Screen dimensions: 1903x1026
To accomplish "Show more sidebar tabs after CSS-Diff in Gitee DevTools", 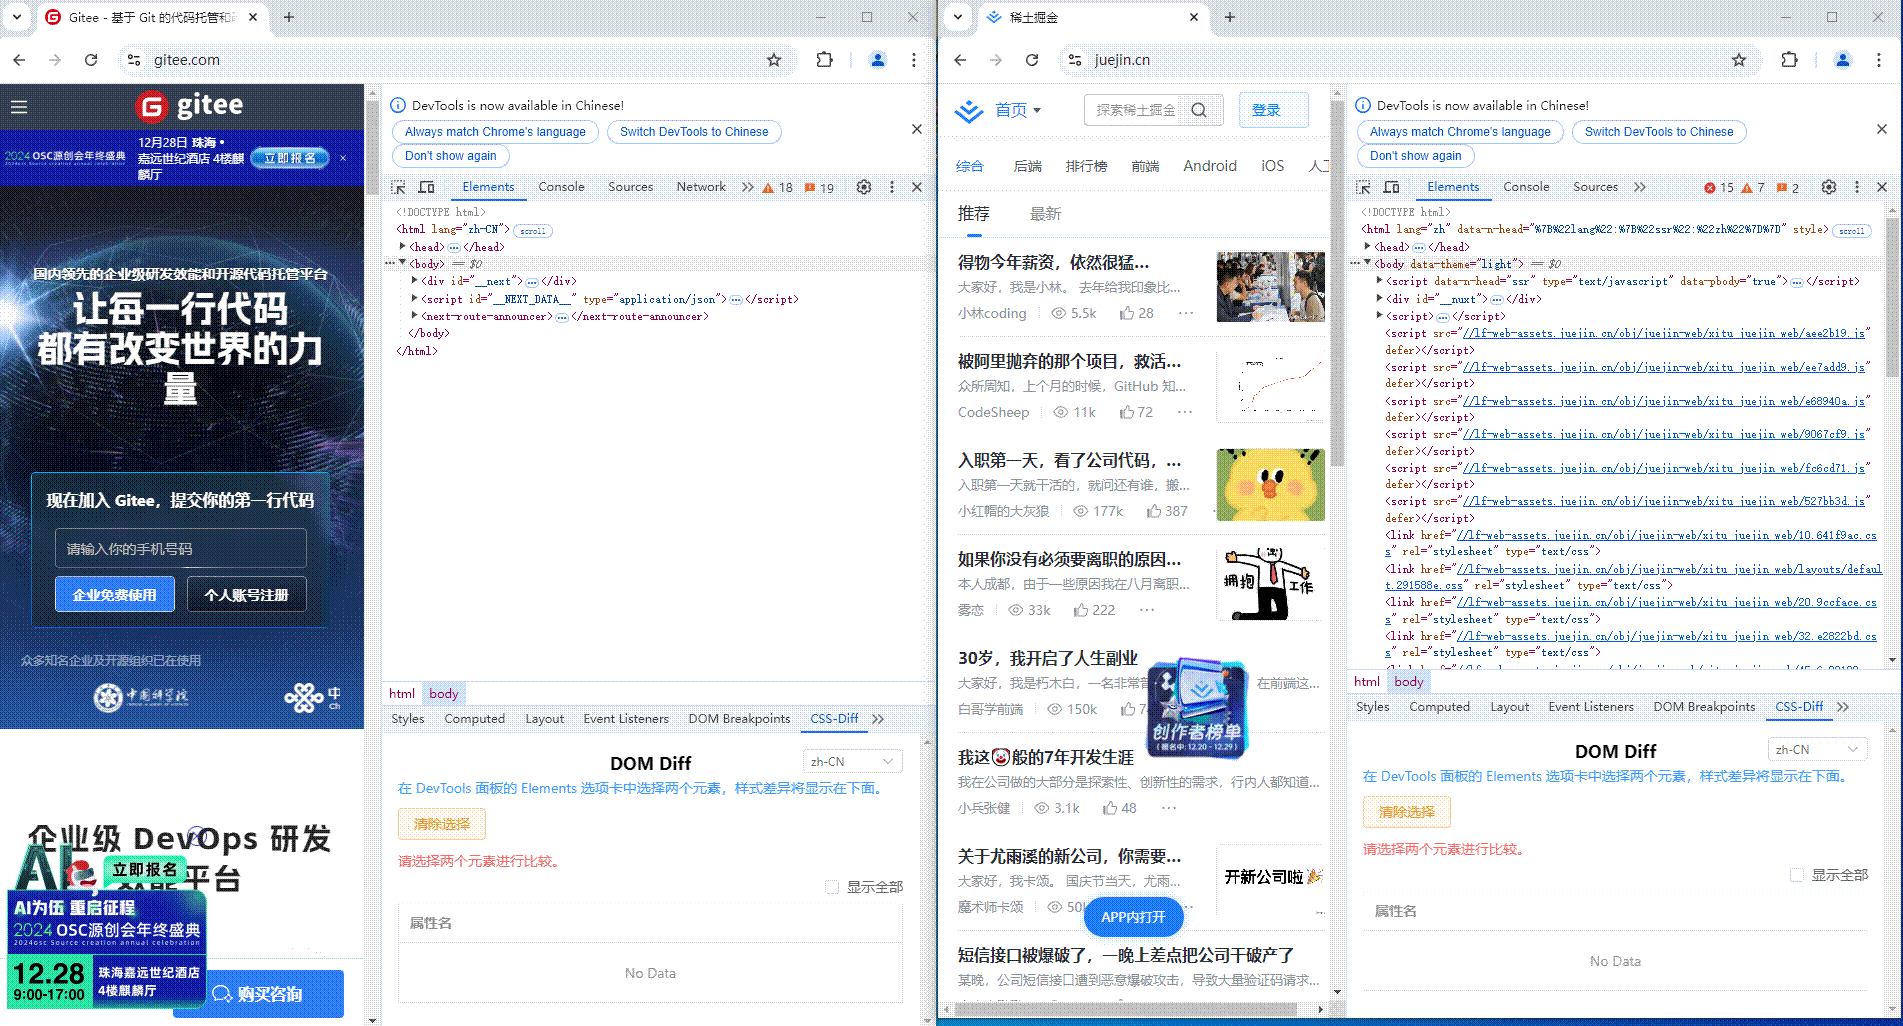I will coord(878,719).
